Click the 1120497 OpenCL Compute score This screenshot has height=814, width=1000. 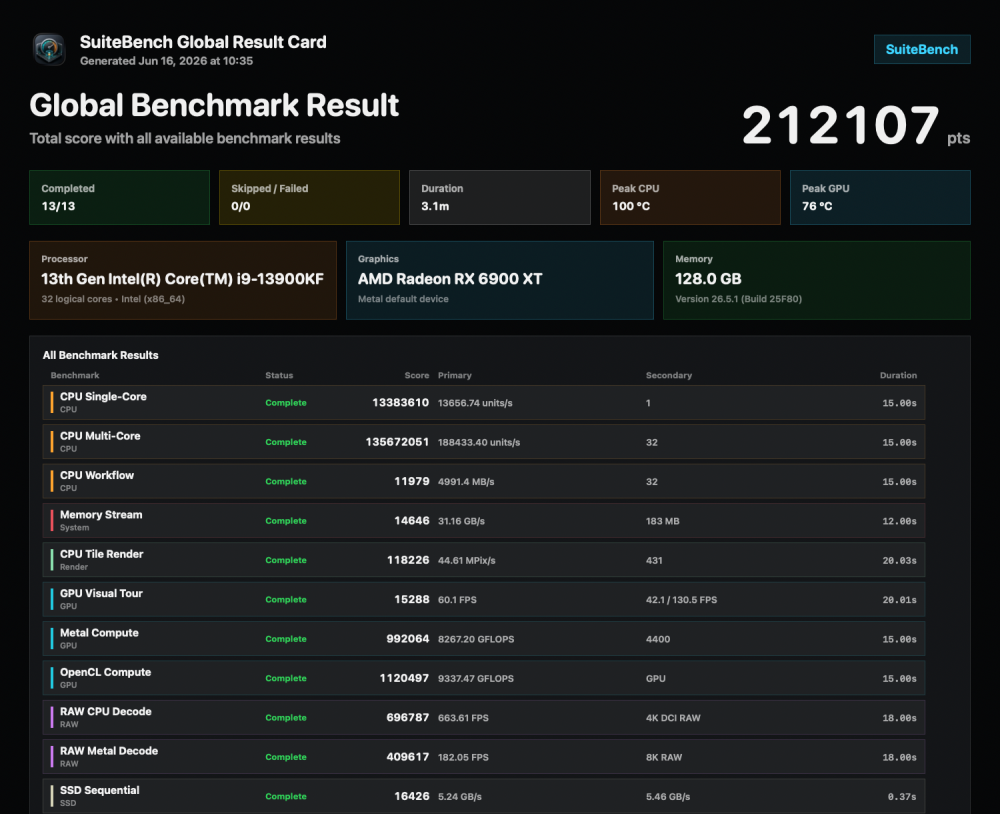pyautogui.click(x=404, y=678)
